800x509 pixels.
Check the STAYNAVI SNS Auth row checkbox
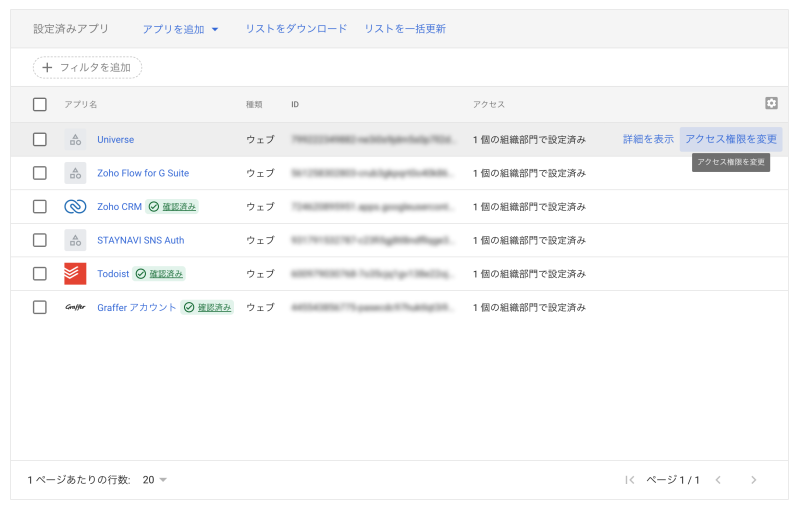[39, 240]
